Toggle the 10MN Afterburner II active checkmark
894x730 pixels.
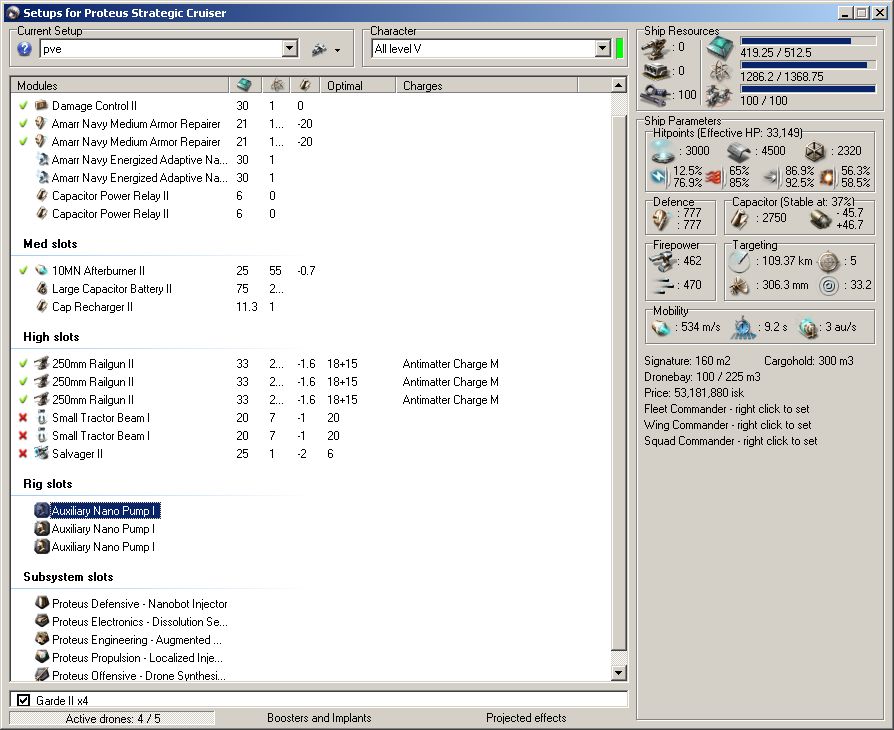23,270
